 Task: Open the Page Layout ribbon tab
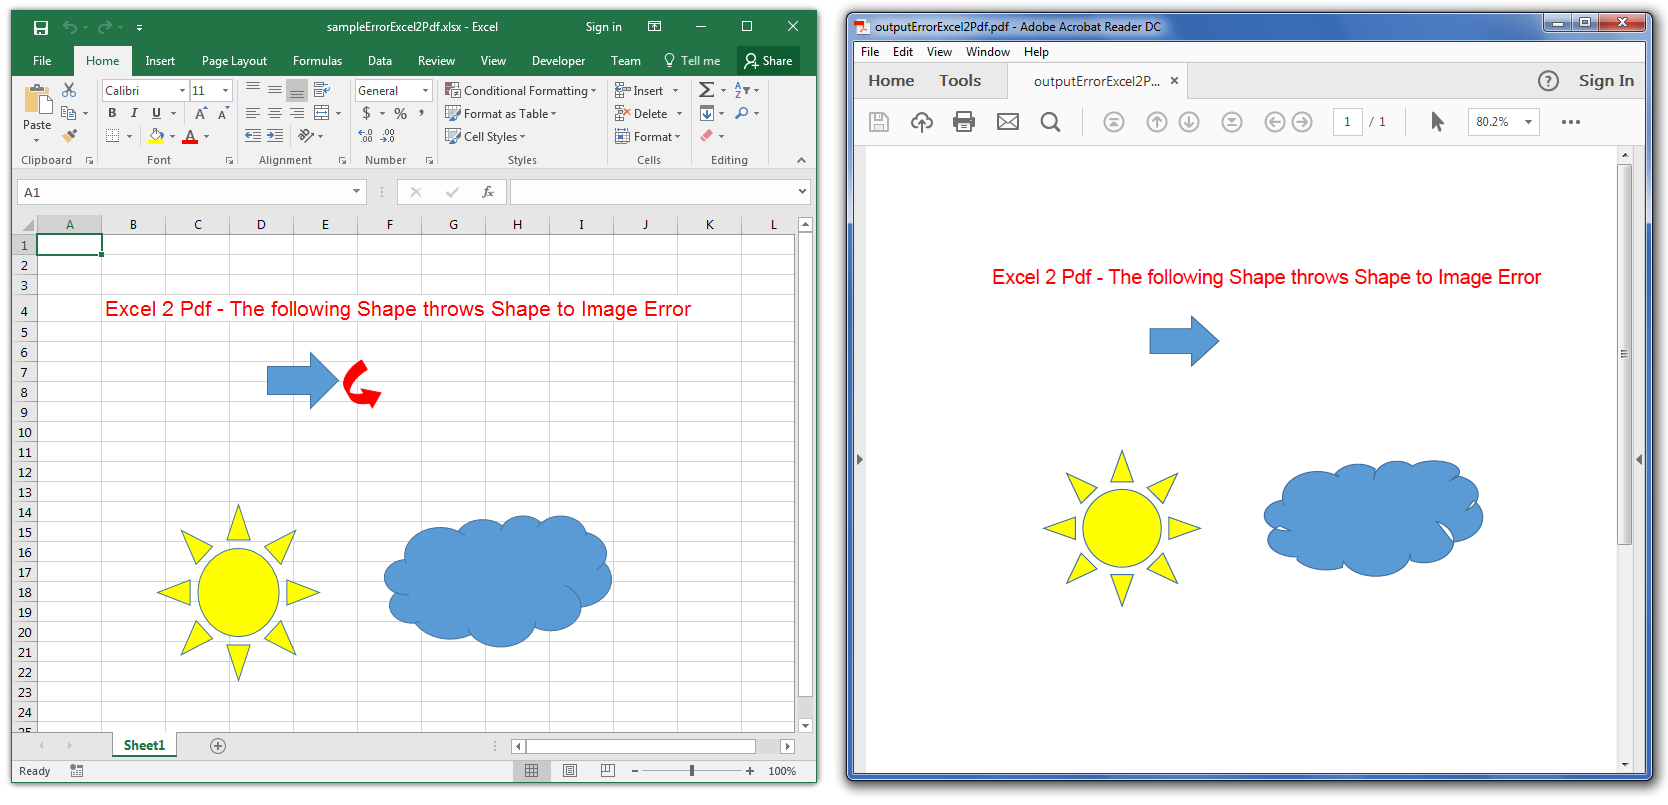pyautogui.click(x=234, y=61)
